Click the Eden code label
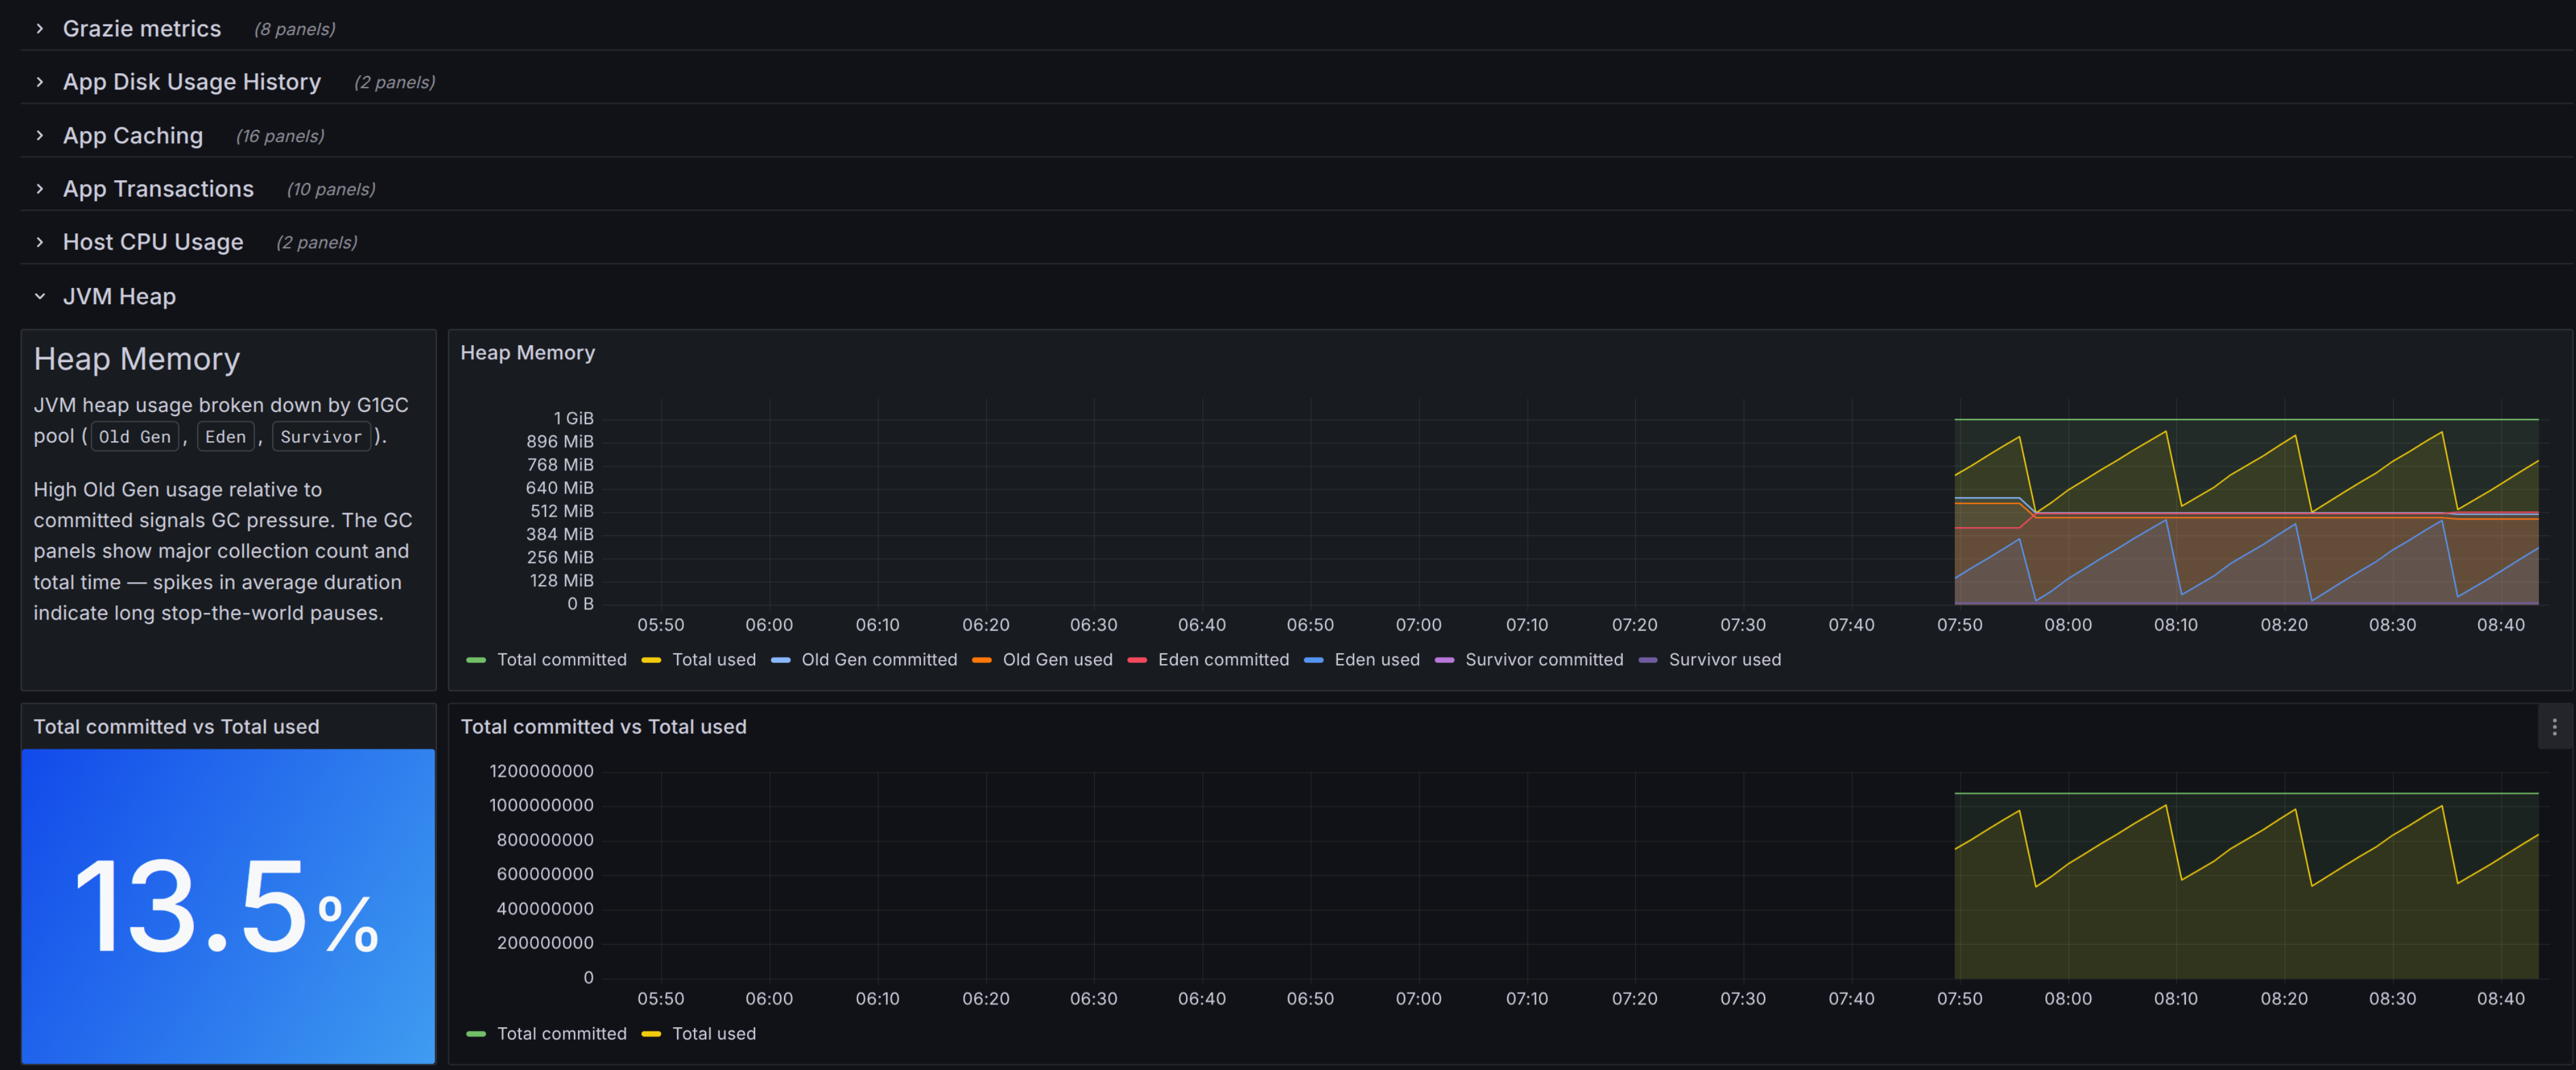The width and height of the screenshot is (2576, 1070). (225, 437)
